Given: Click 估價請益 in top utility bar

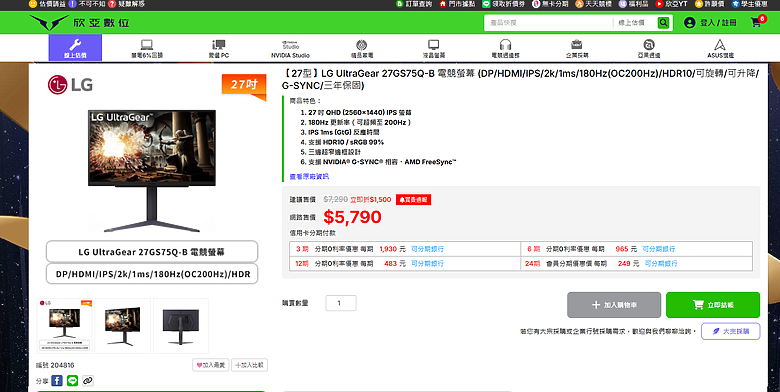Looking at the screenshot, I should click(x=47, y=4).
